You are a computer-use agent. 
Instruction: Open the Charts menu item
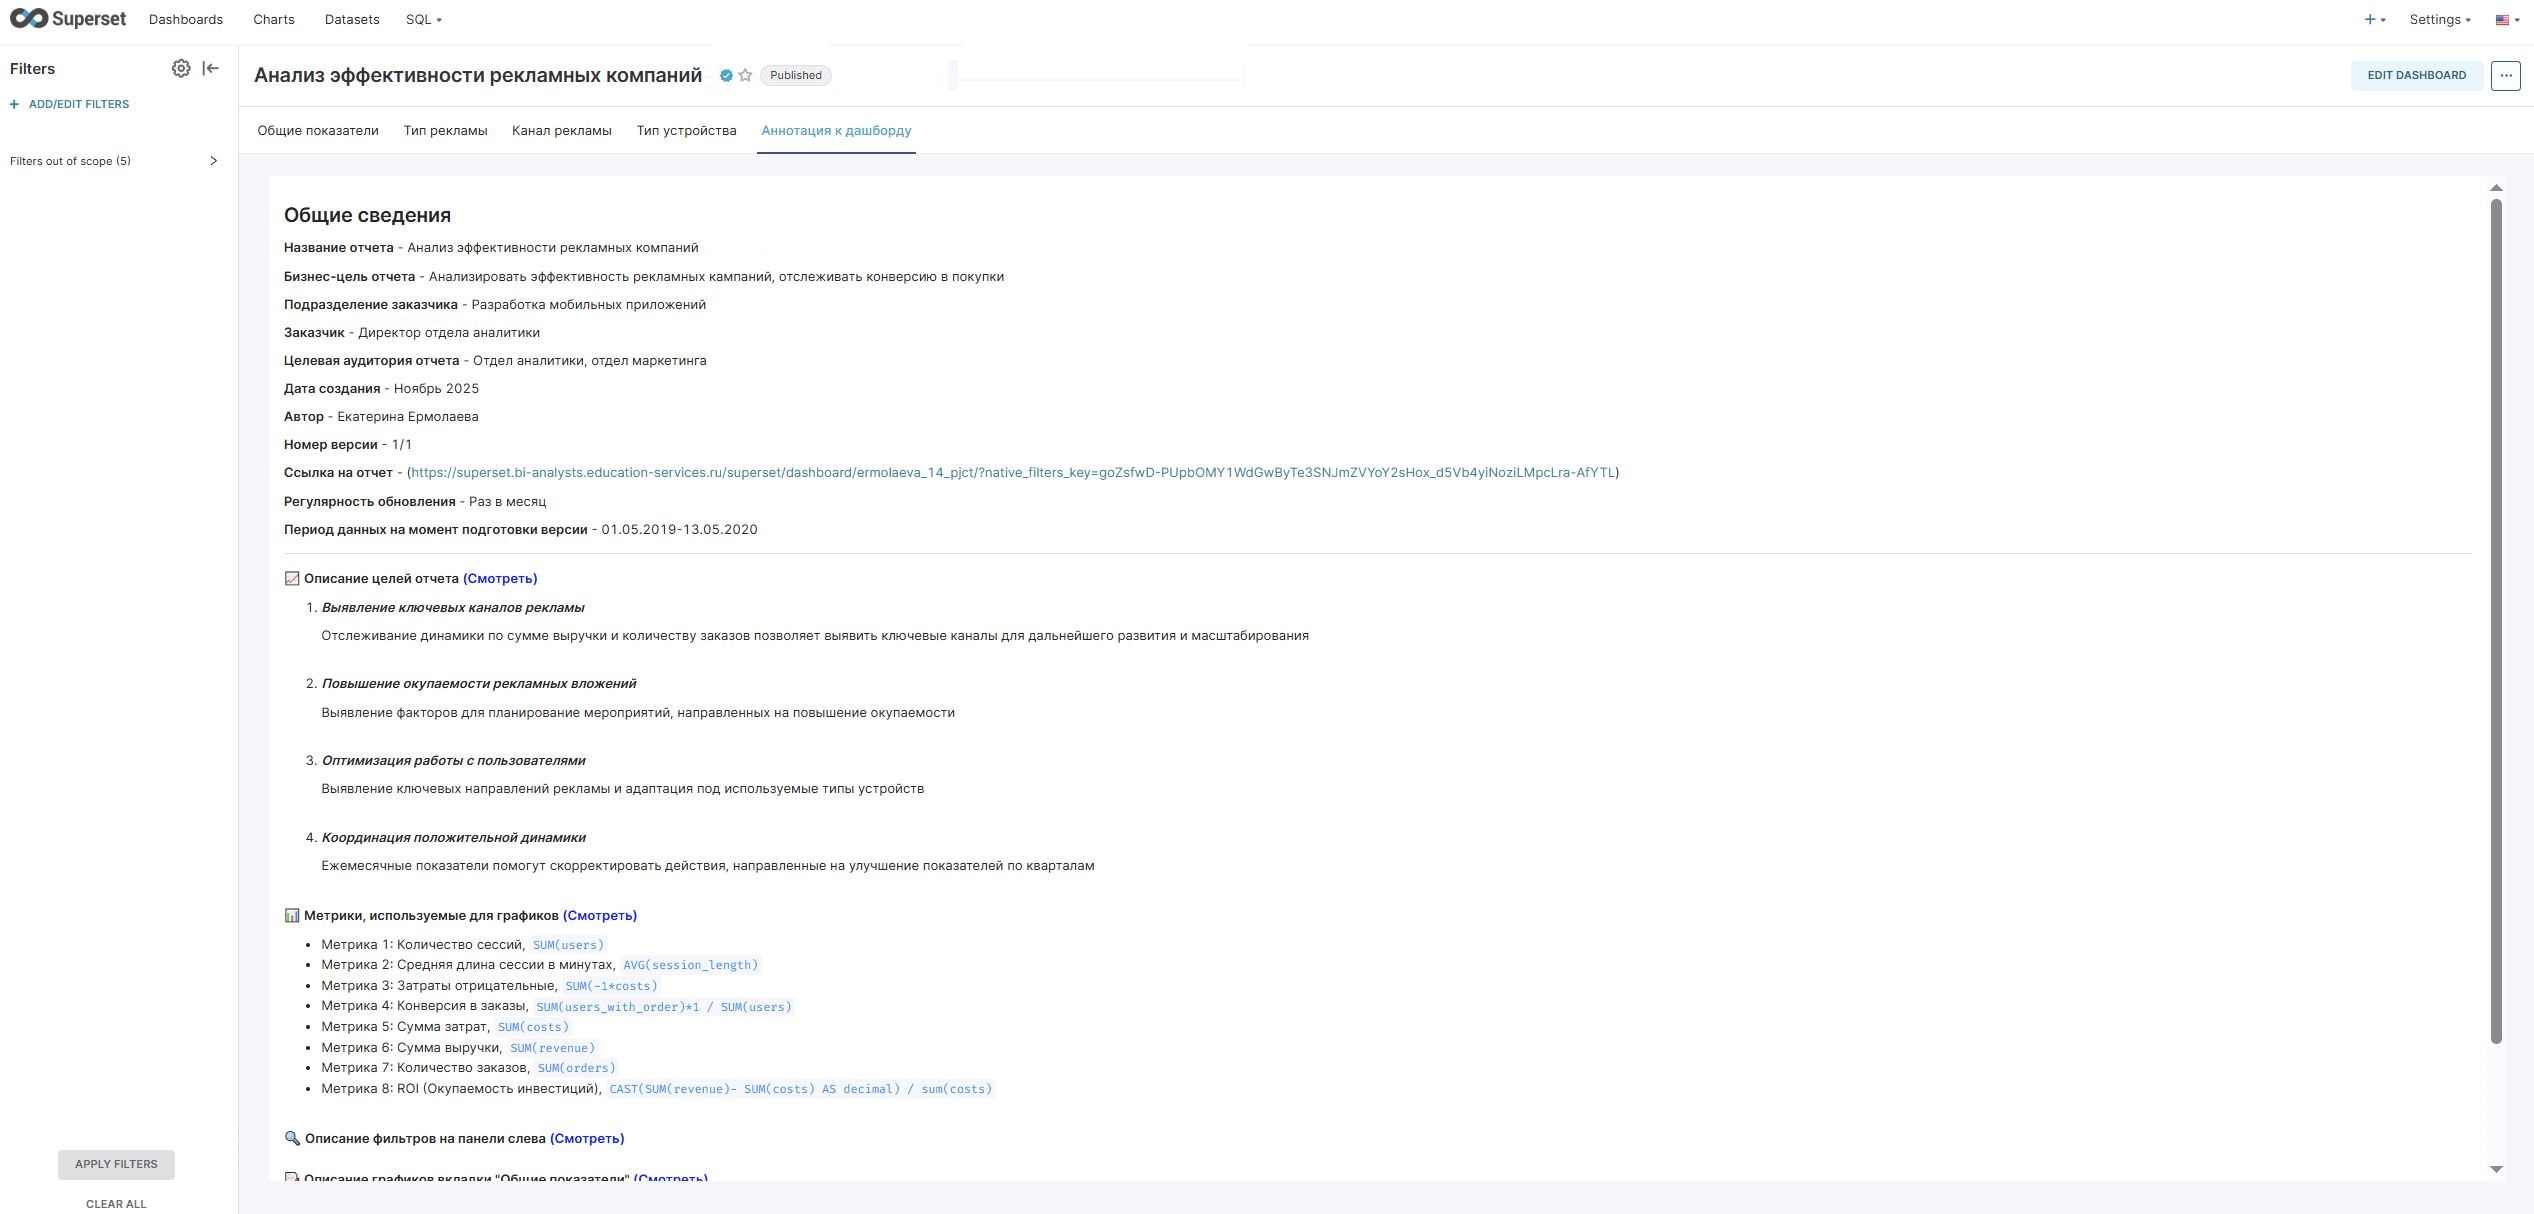click(x=273, y=19)
